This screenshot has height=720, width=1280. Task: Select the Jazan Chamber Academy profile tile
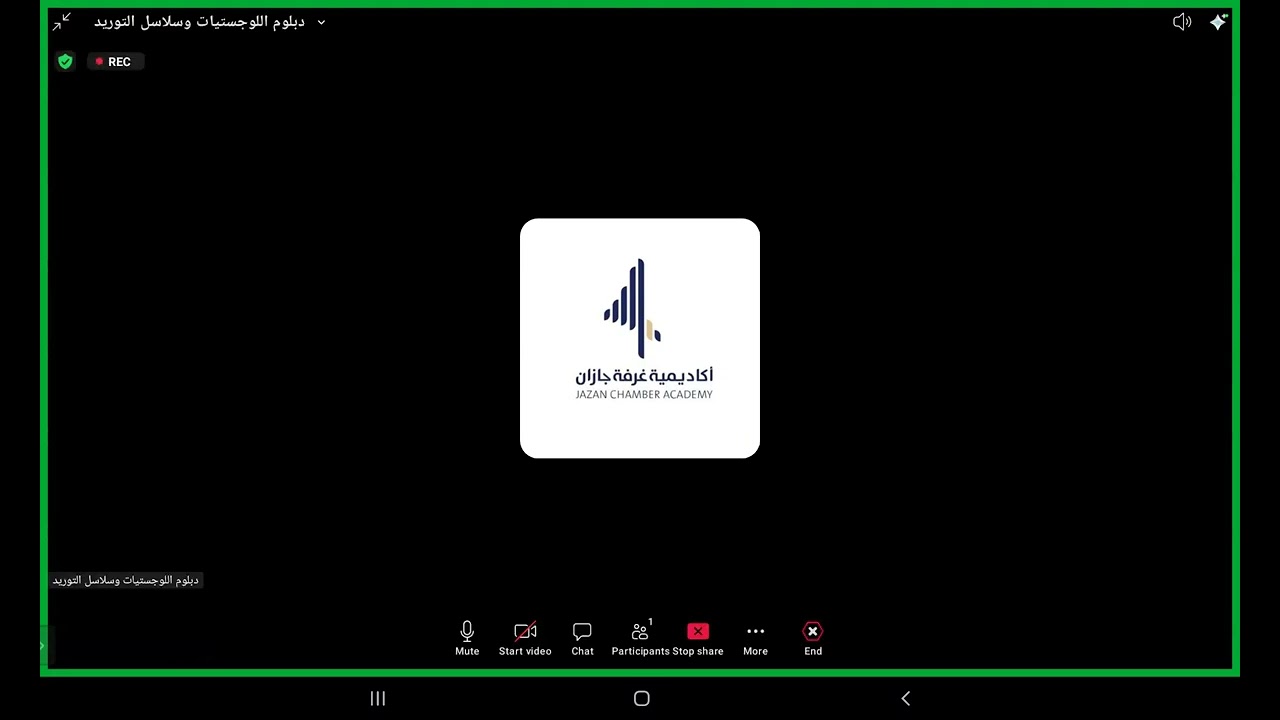(640, 338)
